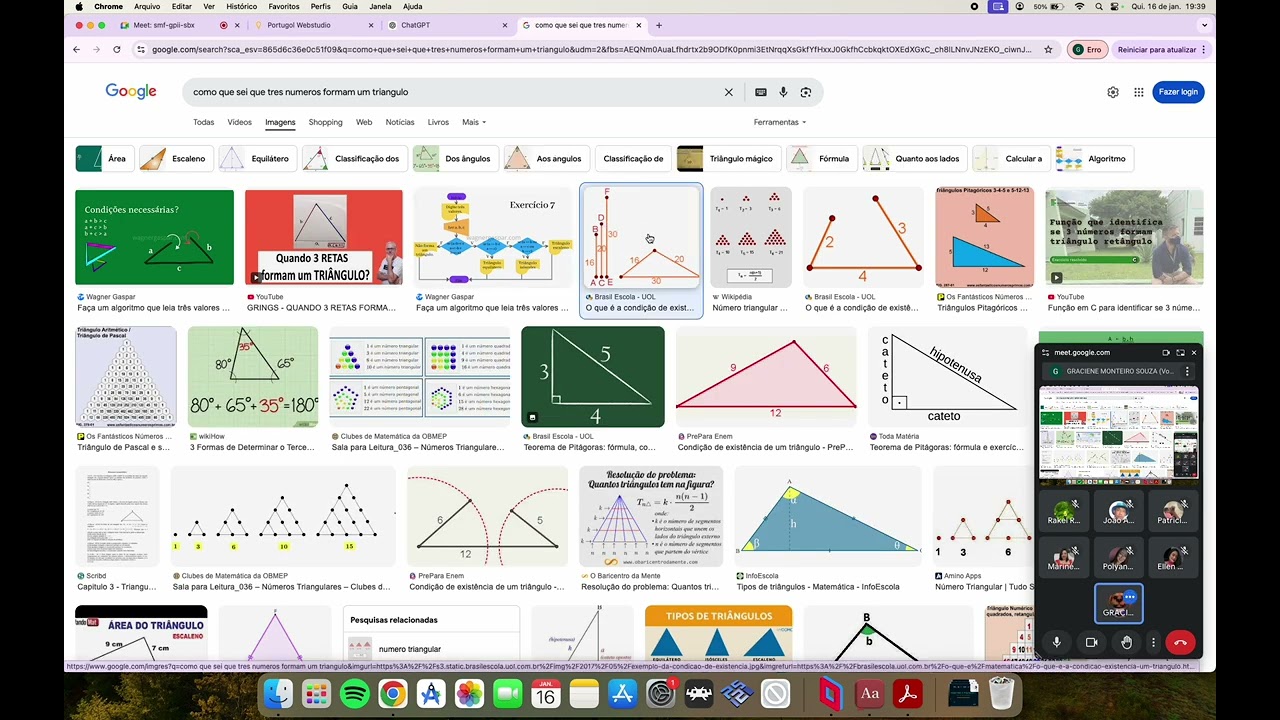
Task: Raise hand in the Meet mini window
Action: pos(1126,643)
